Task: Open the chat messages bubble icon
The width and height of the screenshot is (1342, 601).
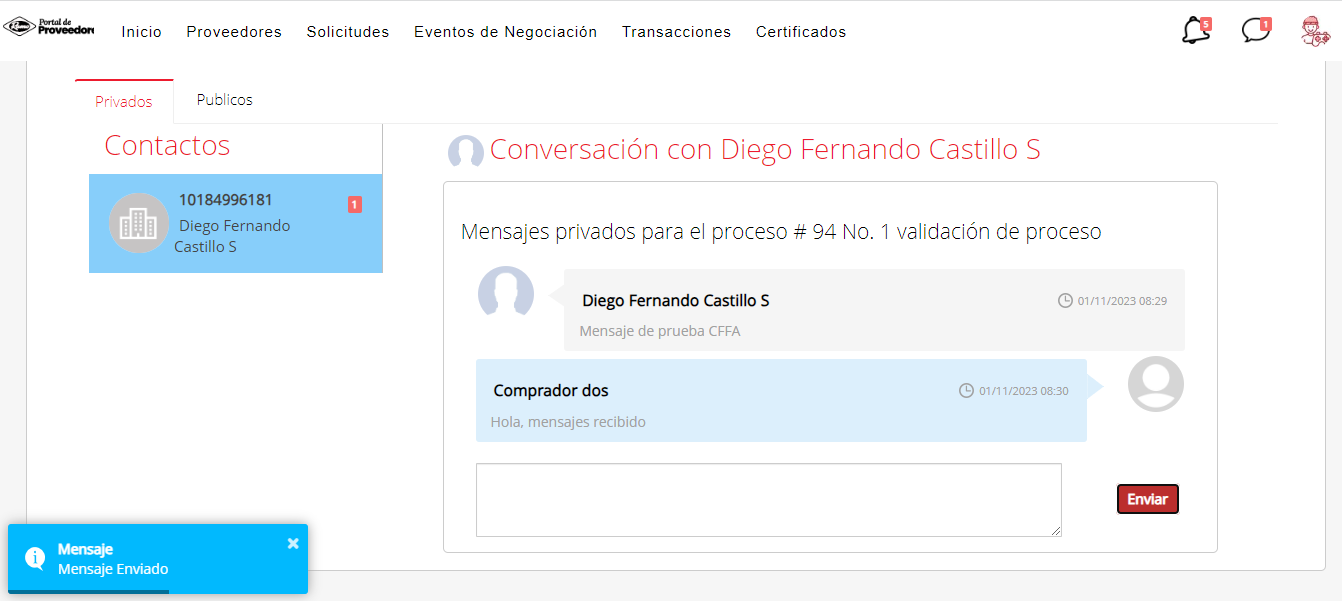Action: (1255, 31)
